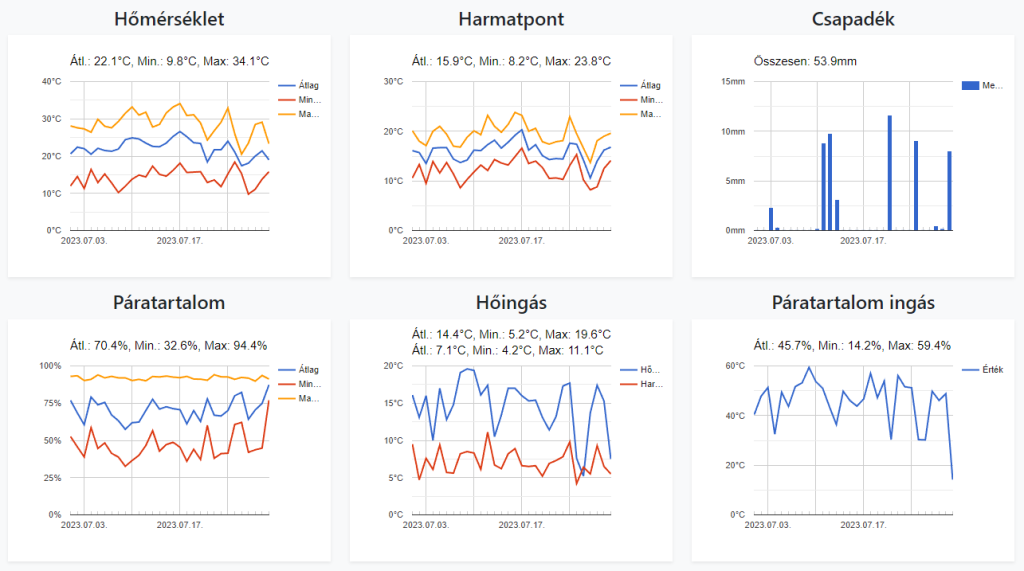Viewport: 1024px width, 571px height.
Task: Click the Hőmérséklet chart heading
Action: (169, 19)
